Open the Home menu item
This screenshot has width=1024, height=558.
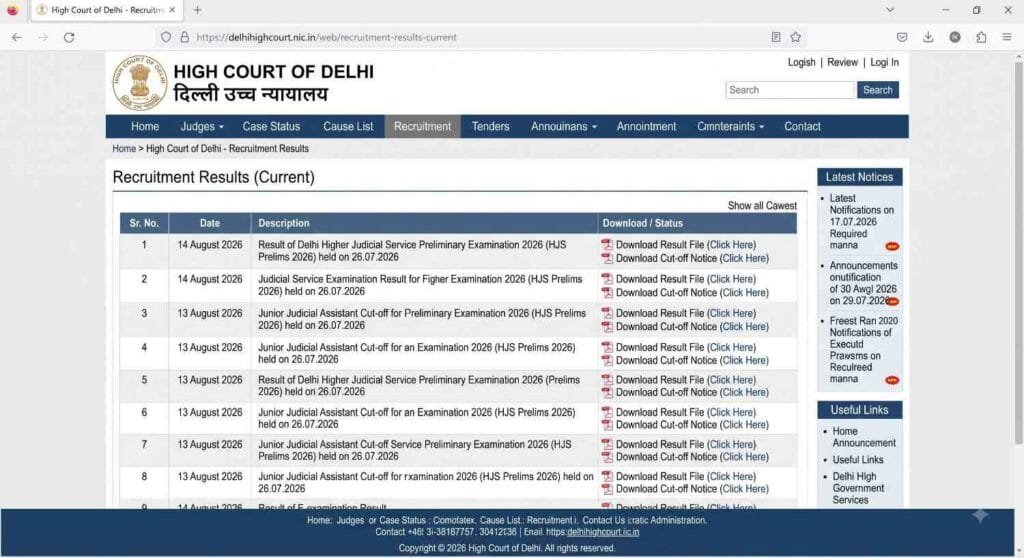click(145, 127)
